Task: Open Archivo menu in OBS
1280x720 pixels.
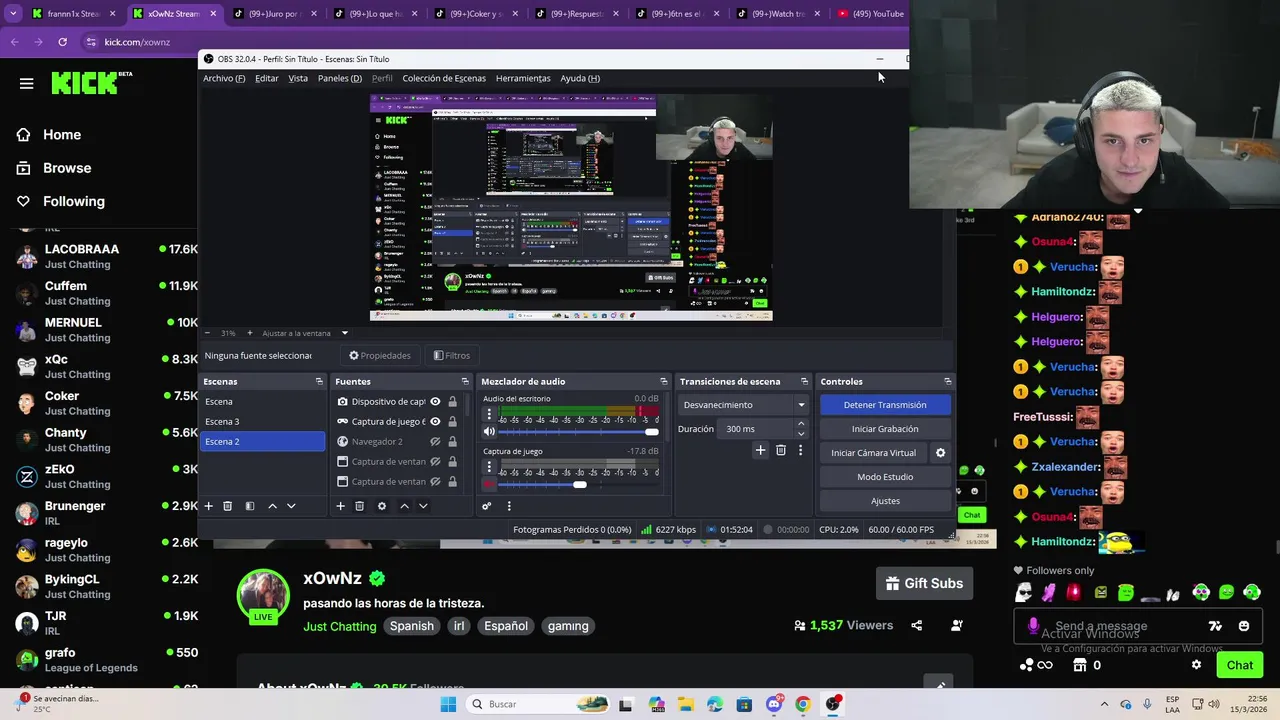Action: point(224,78)
